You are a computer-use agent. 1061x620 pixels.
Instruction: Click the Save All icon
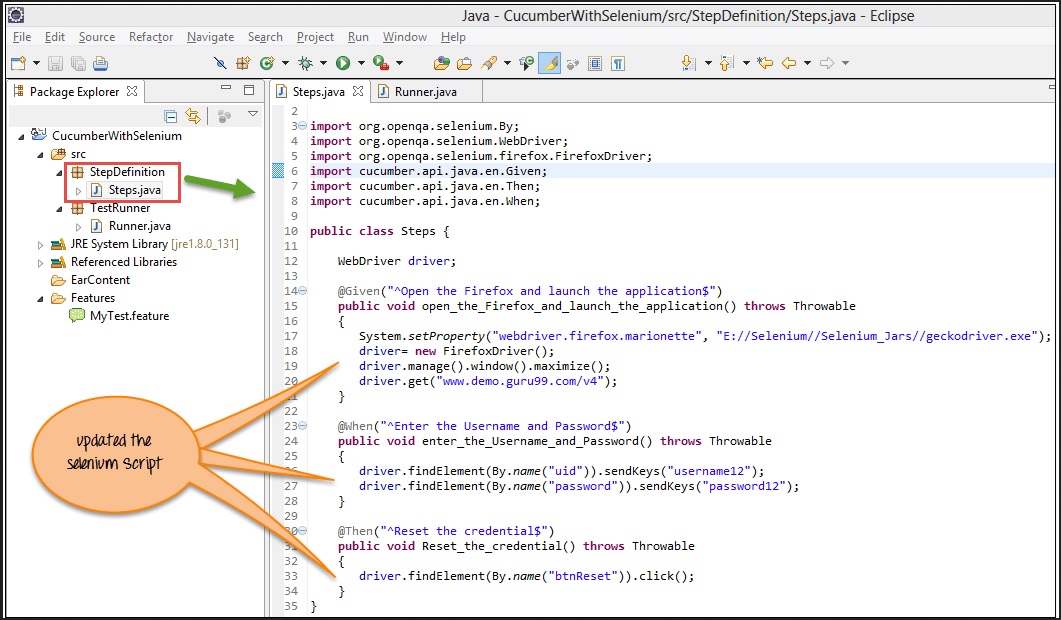[78, 64]
